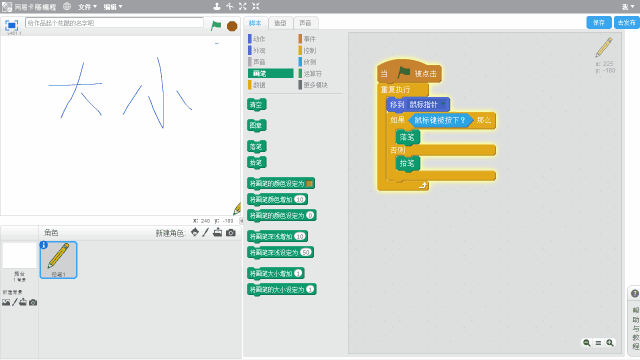Click the 落笔 block inside the script
Image resolution: width=640 pixels, height=360 pixels.
408,137
